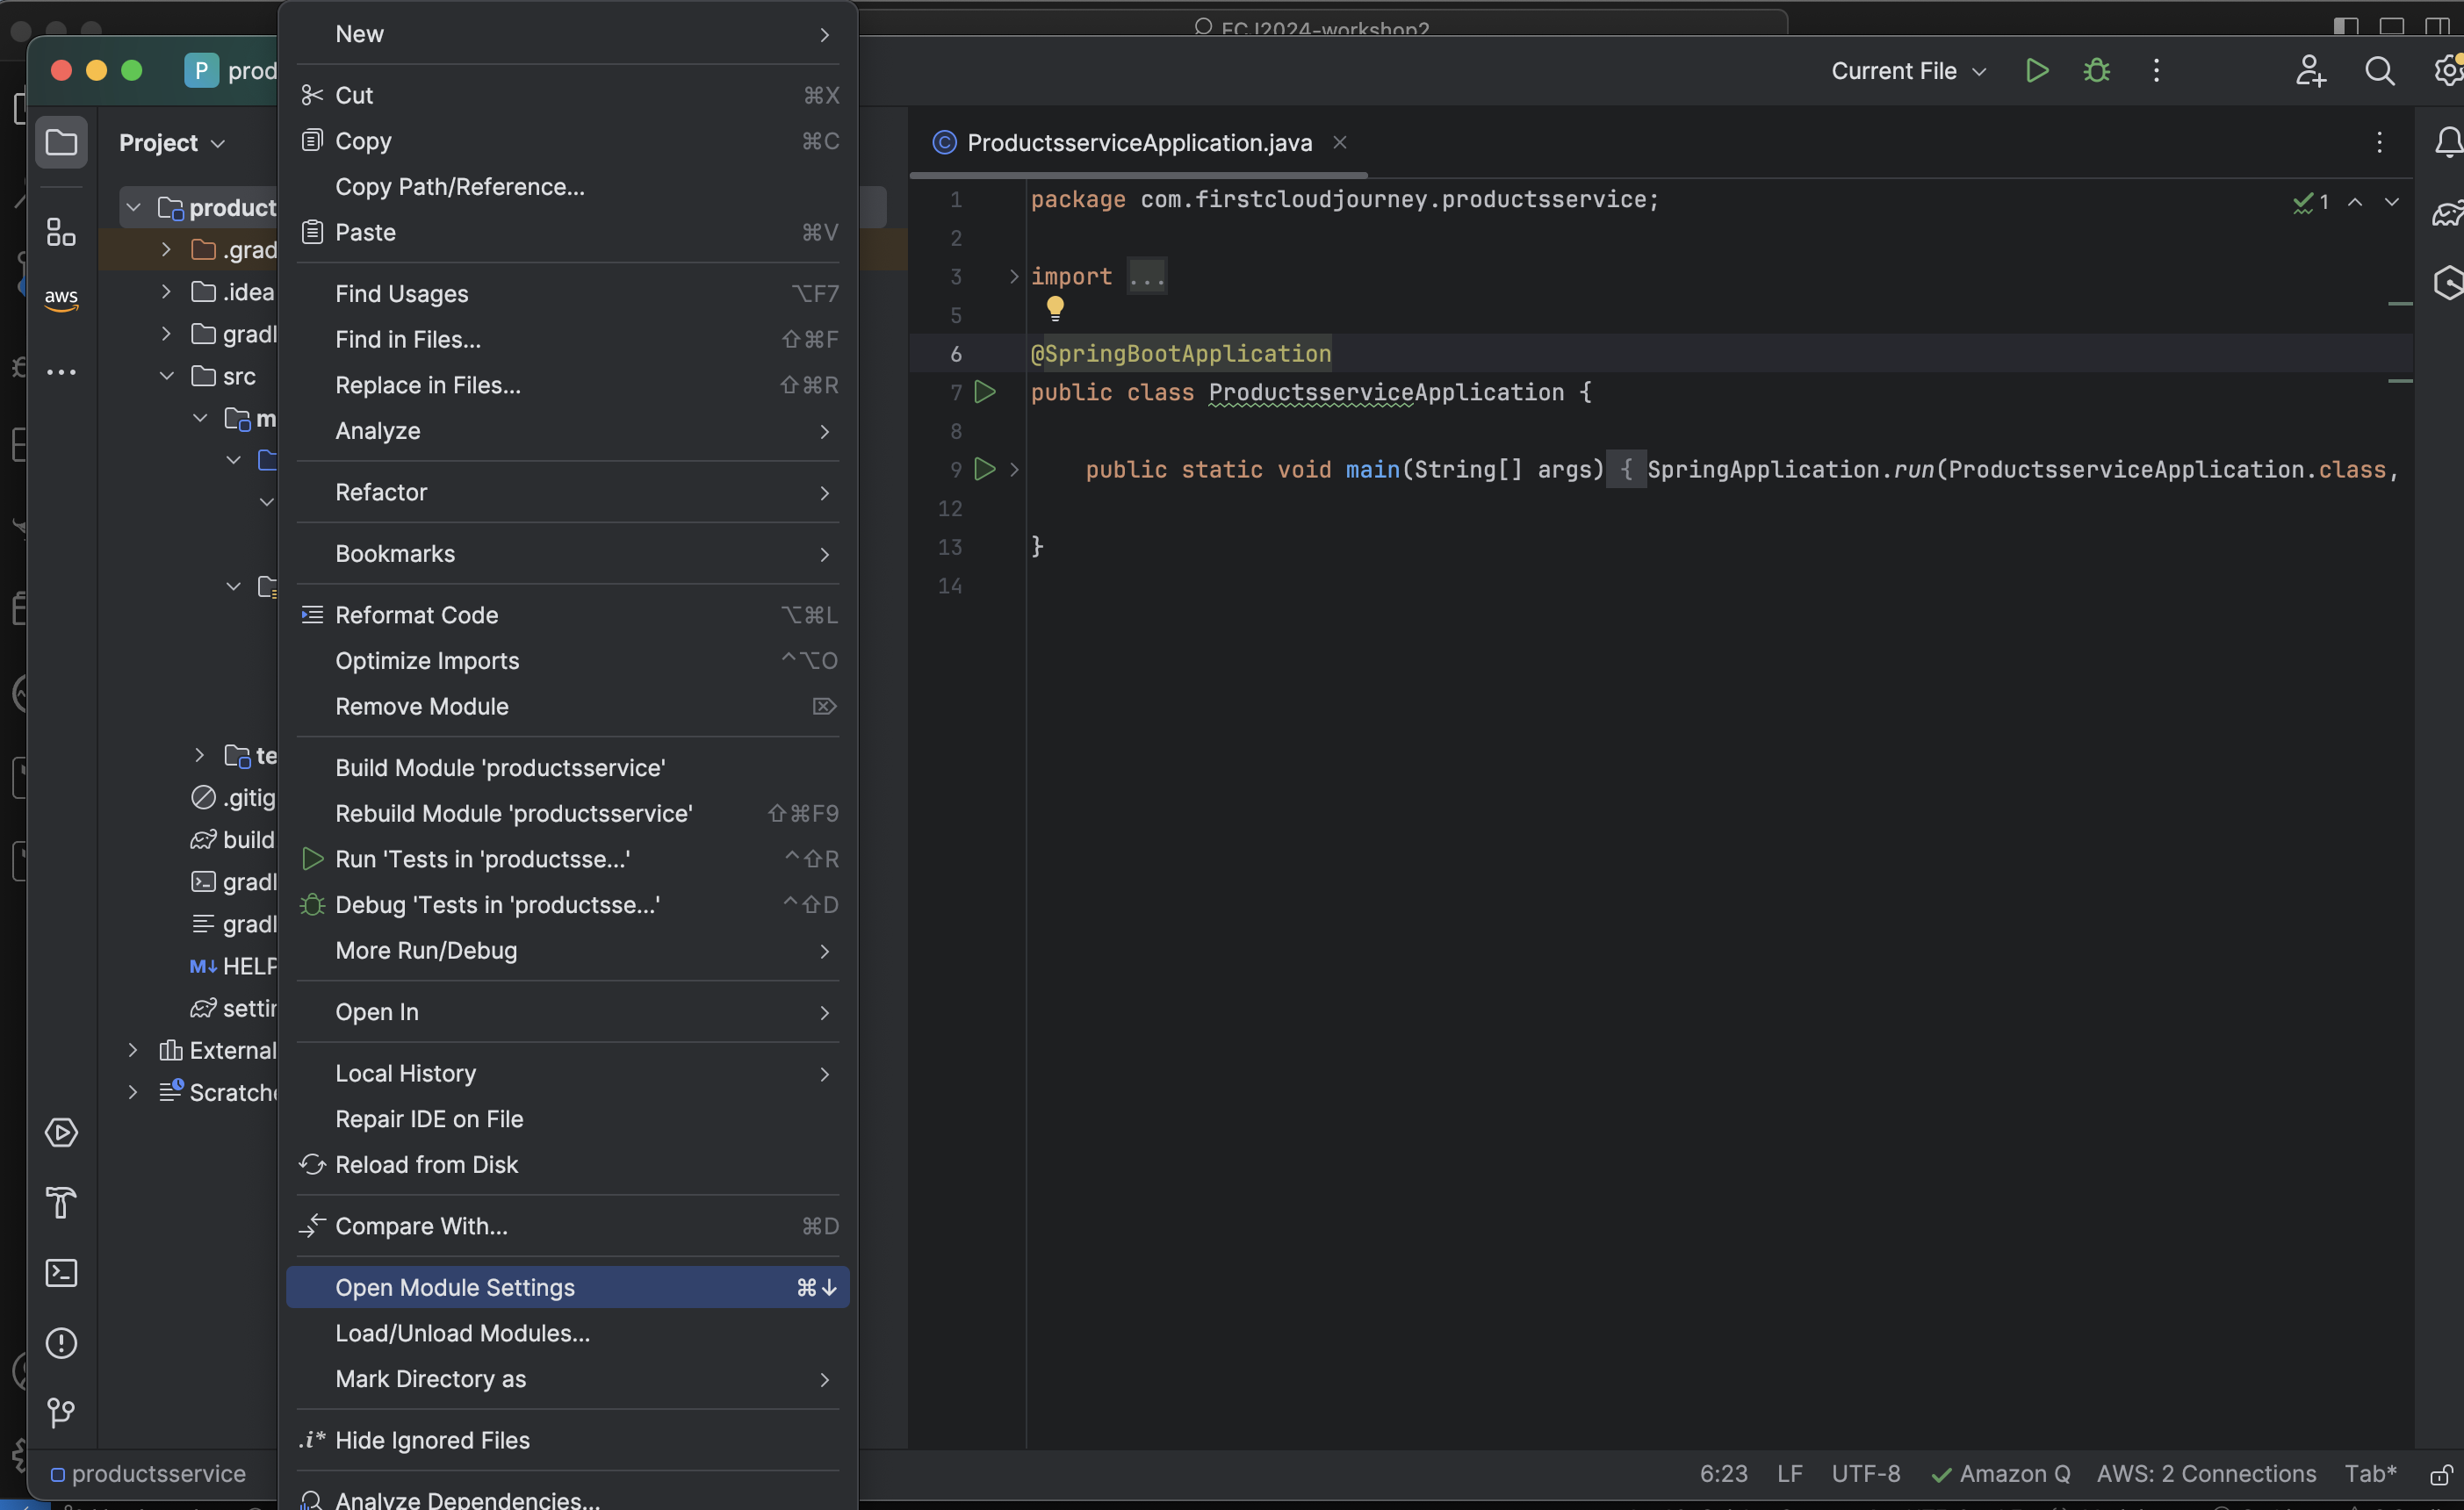Show more tool windows ellipsis icon
The image size is (2464, 1510).
61,372
